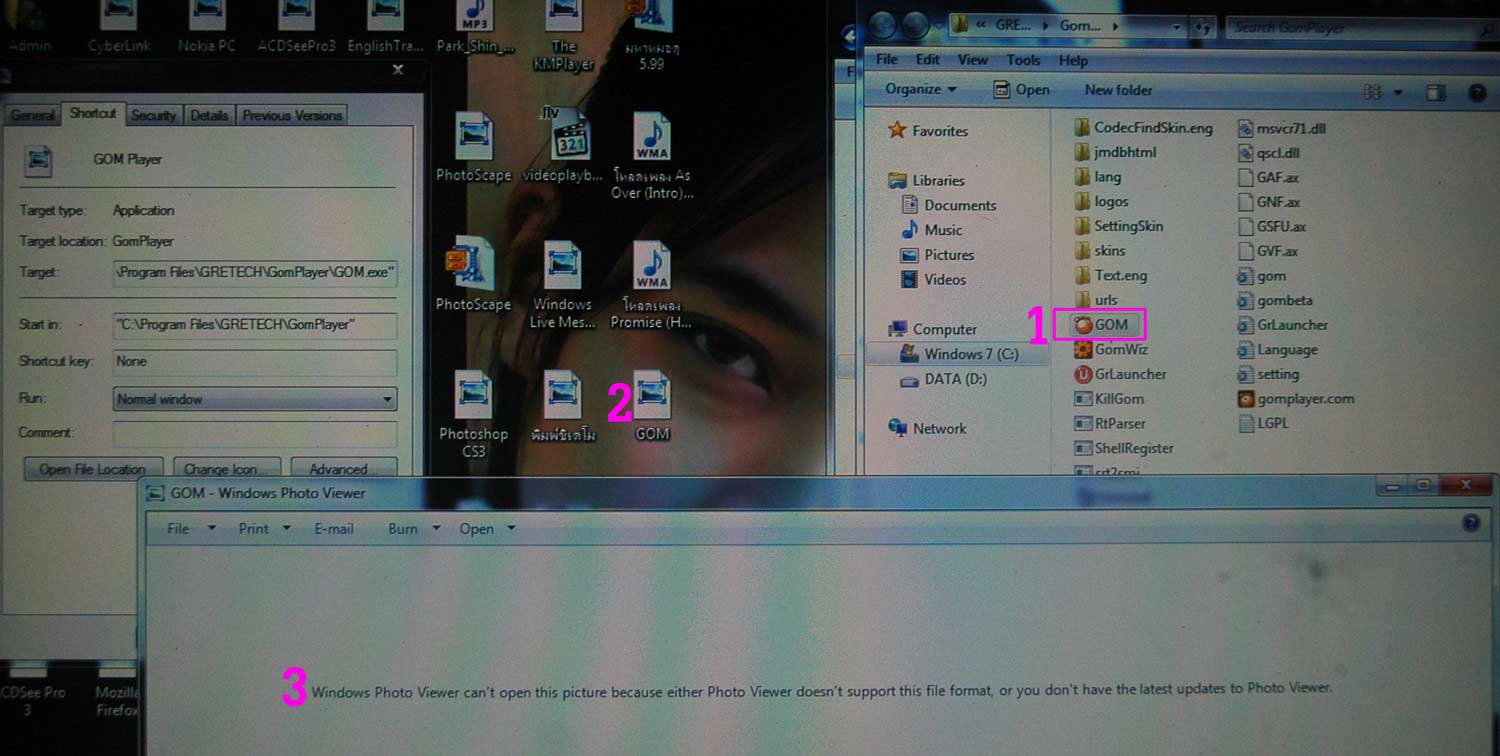This screenshot has height=756, width=1500.
Task: Click New folder in Explorer toolbar
Action: coord(1119,90)
